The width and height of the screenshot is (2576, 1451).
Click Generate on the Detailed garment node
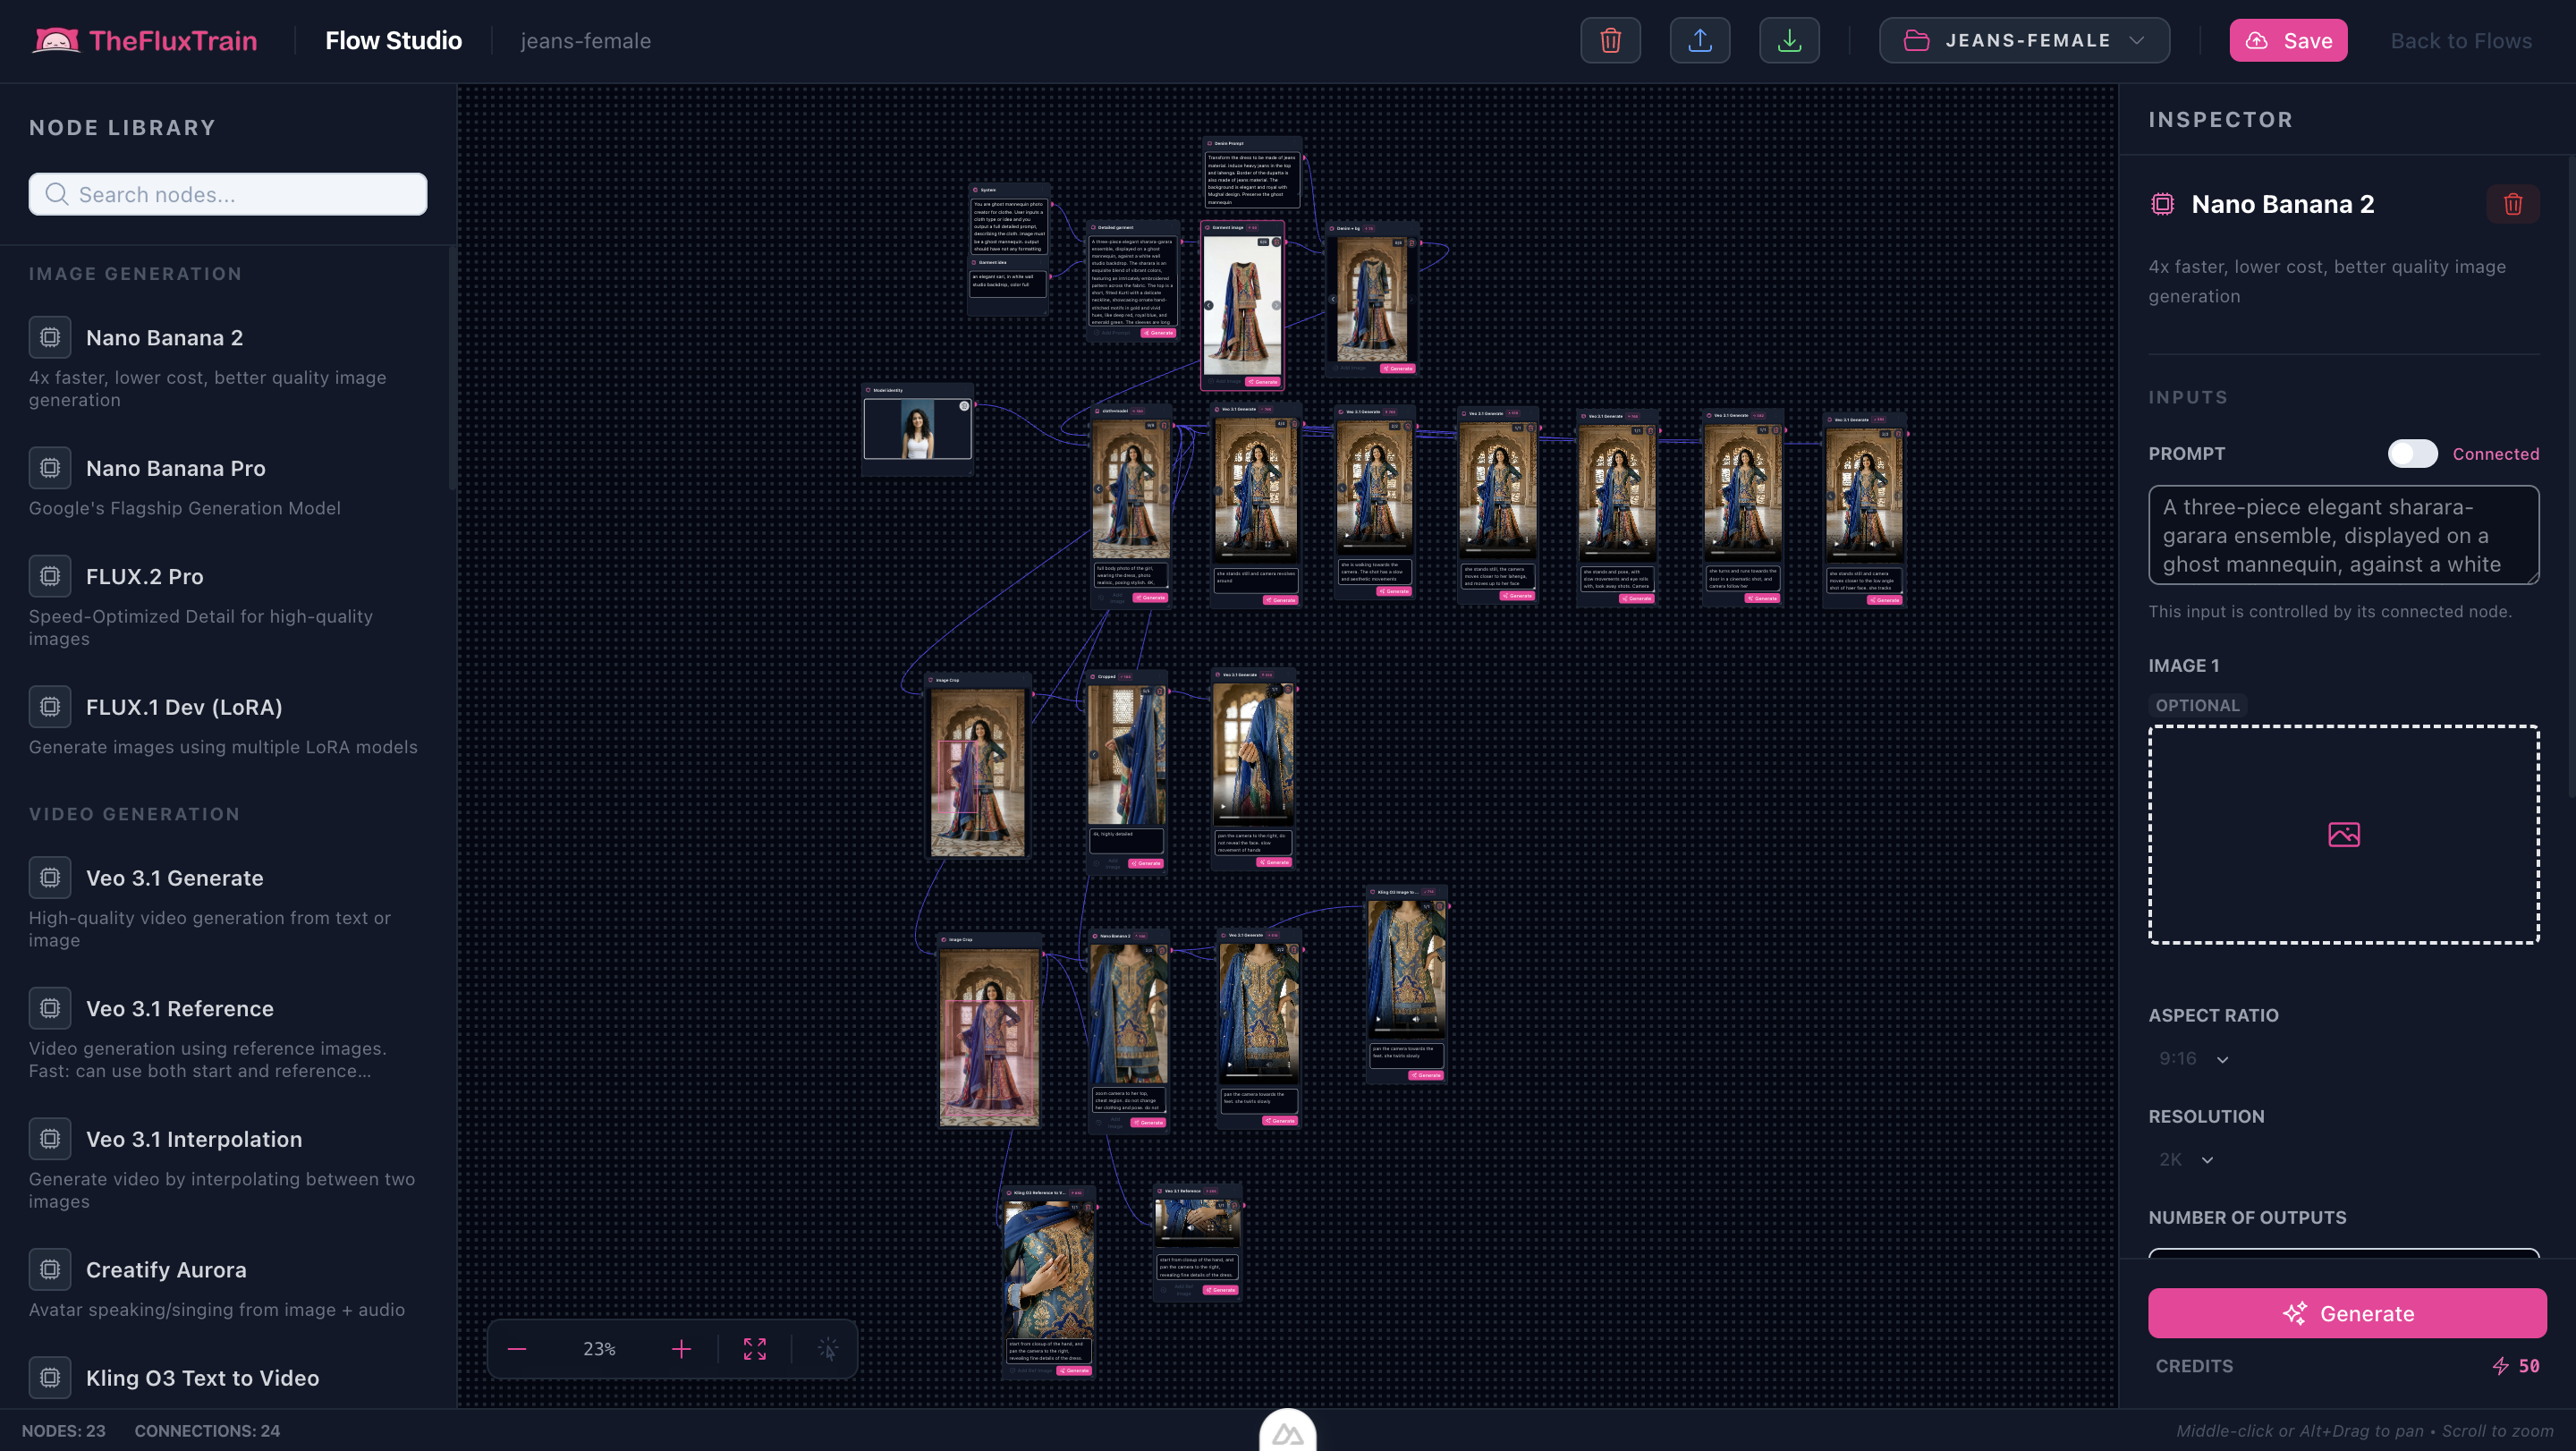click(x=1159, y=333)
